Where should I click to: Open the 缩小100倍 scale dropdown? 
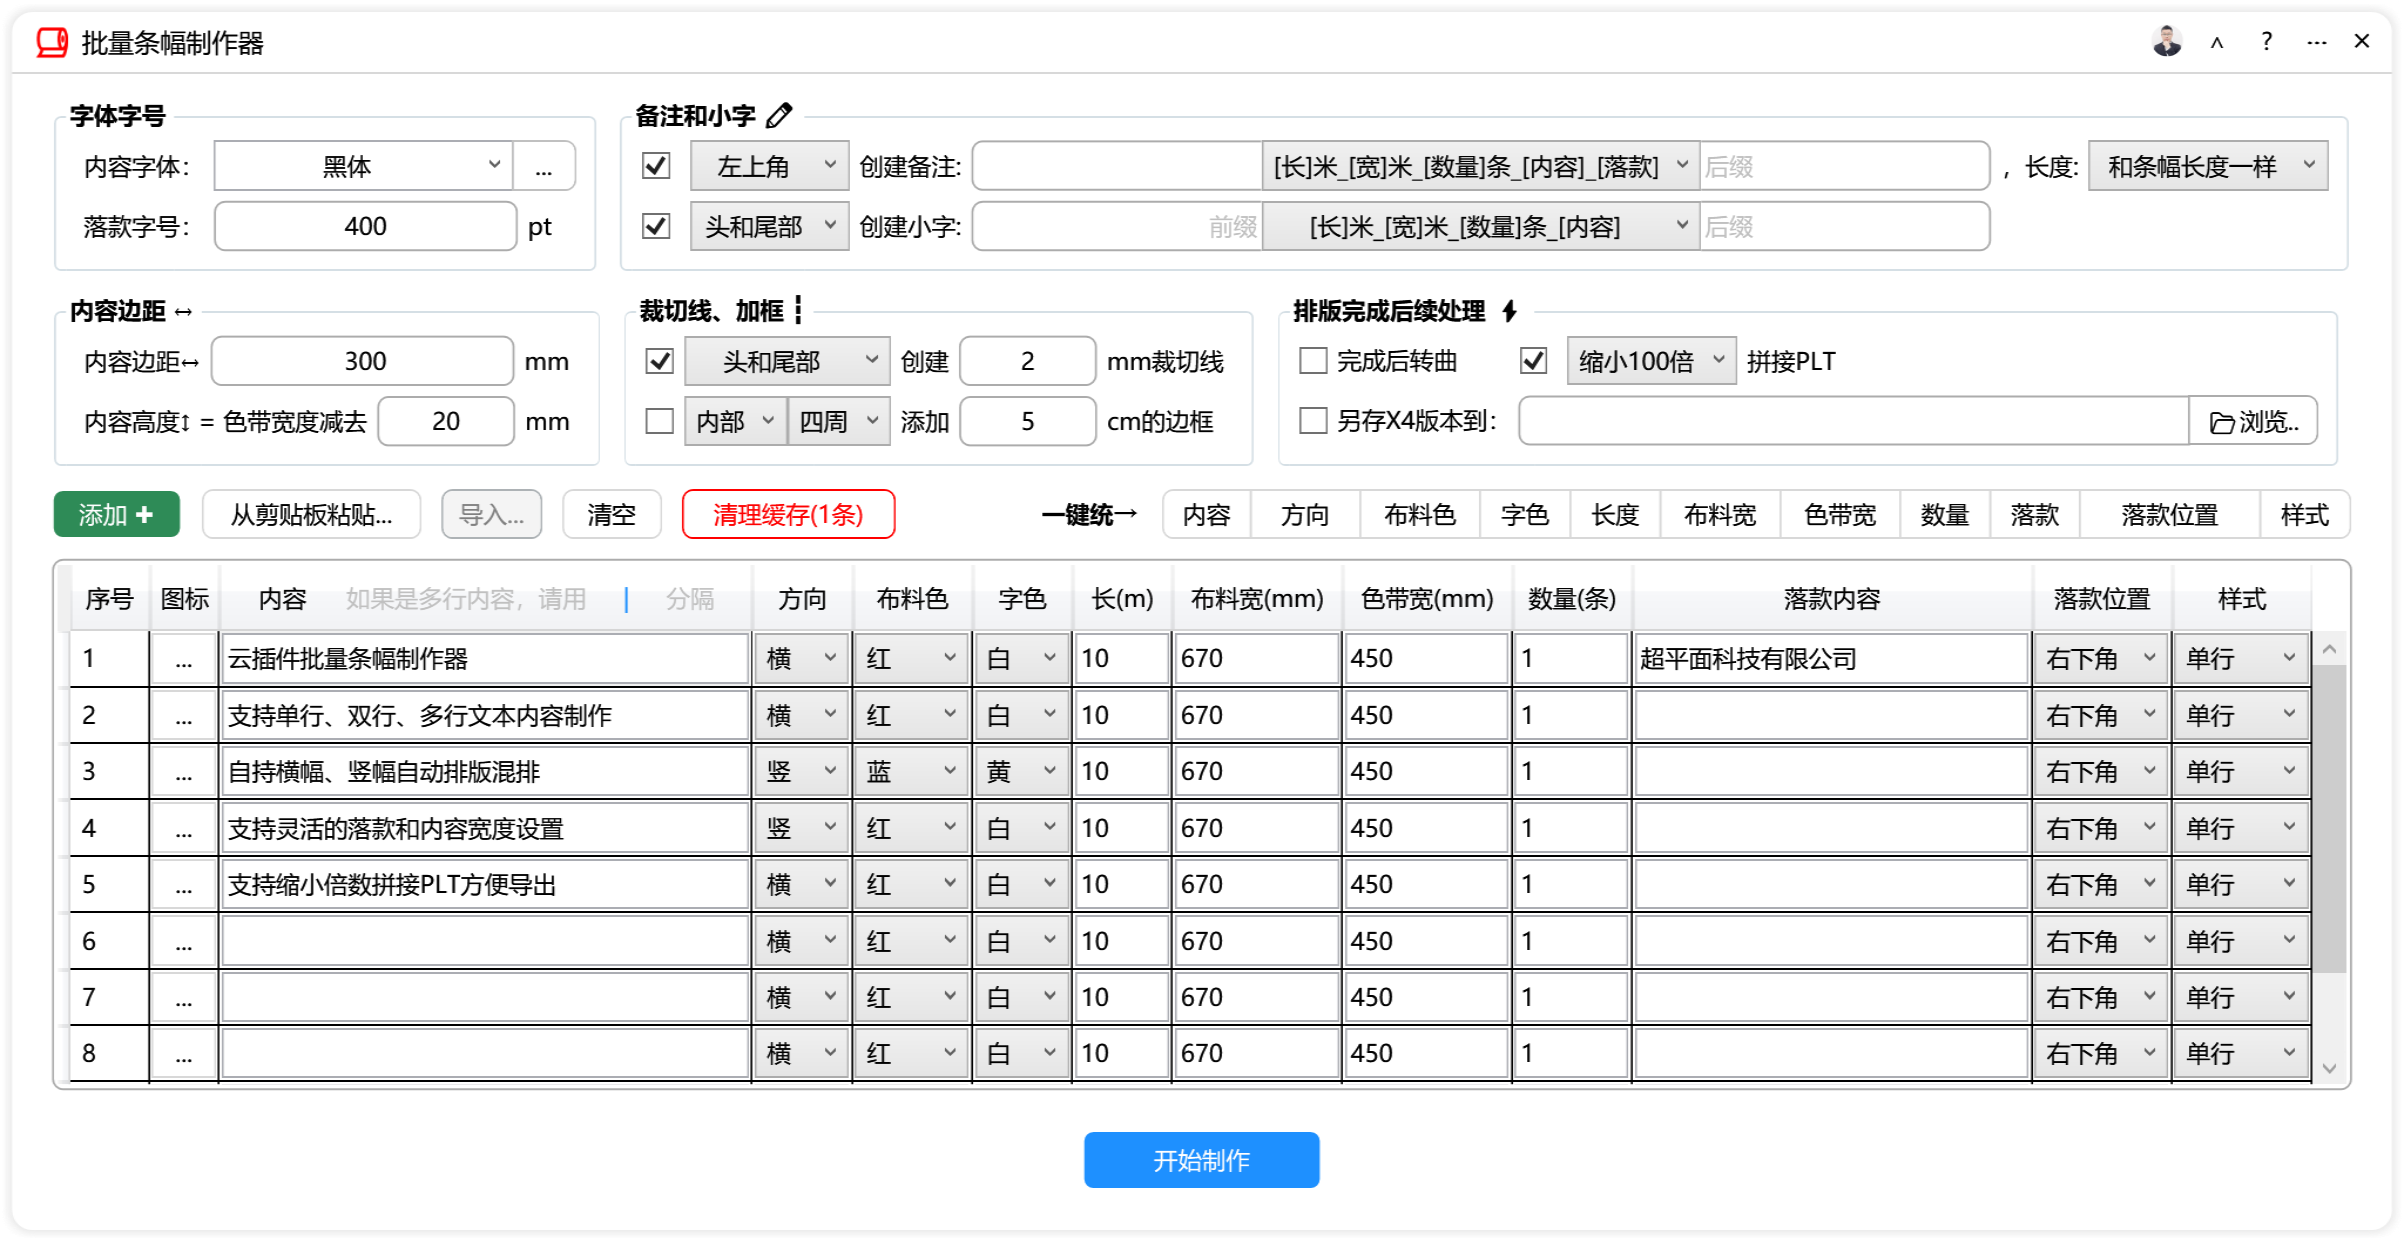[x=1650, y=361]
